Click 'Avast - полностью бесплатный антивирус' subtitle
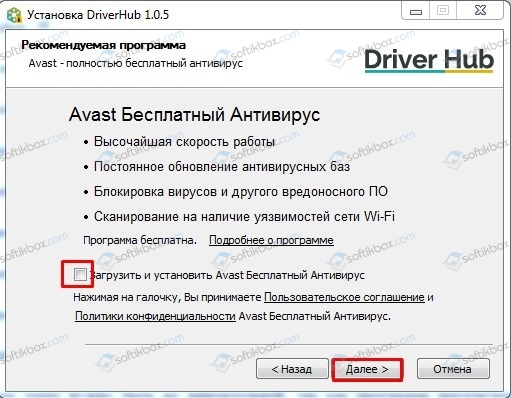The image size is (511, 398). click(x=136, y=63)
